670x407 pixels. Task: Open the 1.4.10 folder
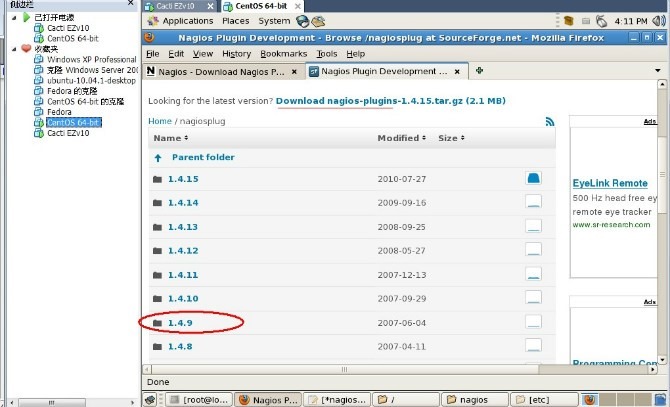pos(183,299)
